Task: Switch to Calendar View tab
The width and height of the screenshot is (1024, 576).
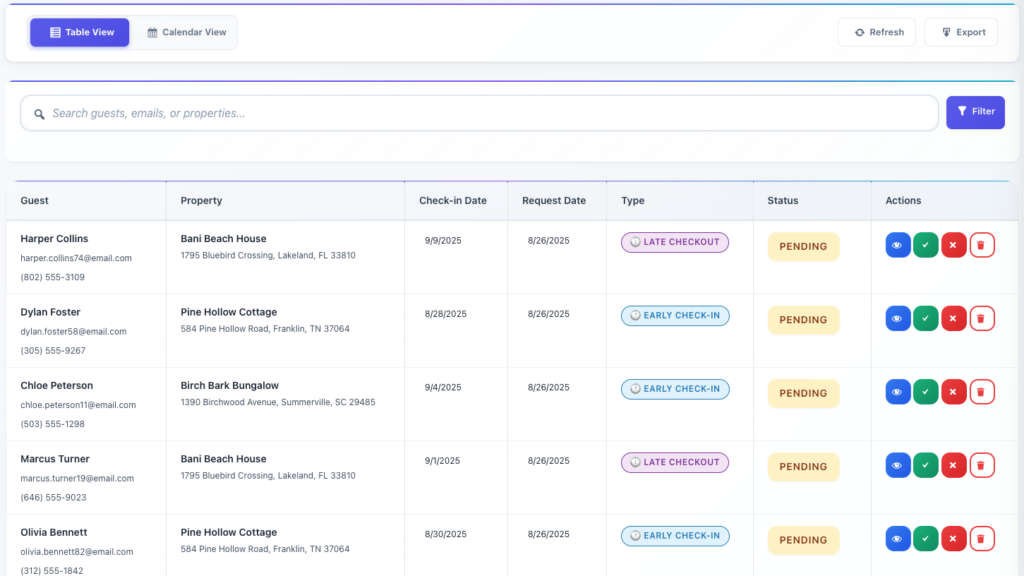Action: click(187, 32)
